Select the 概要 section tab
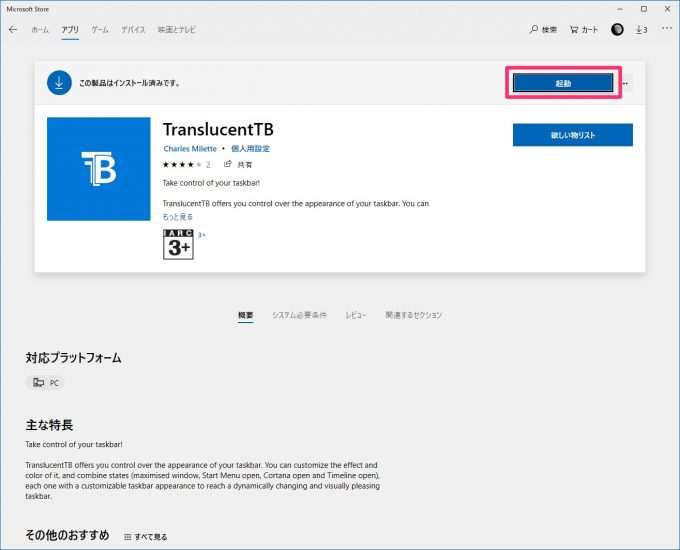 point(245,315)
